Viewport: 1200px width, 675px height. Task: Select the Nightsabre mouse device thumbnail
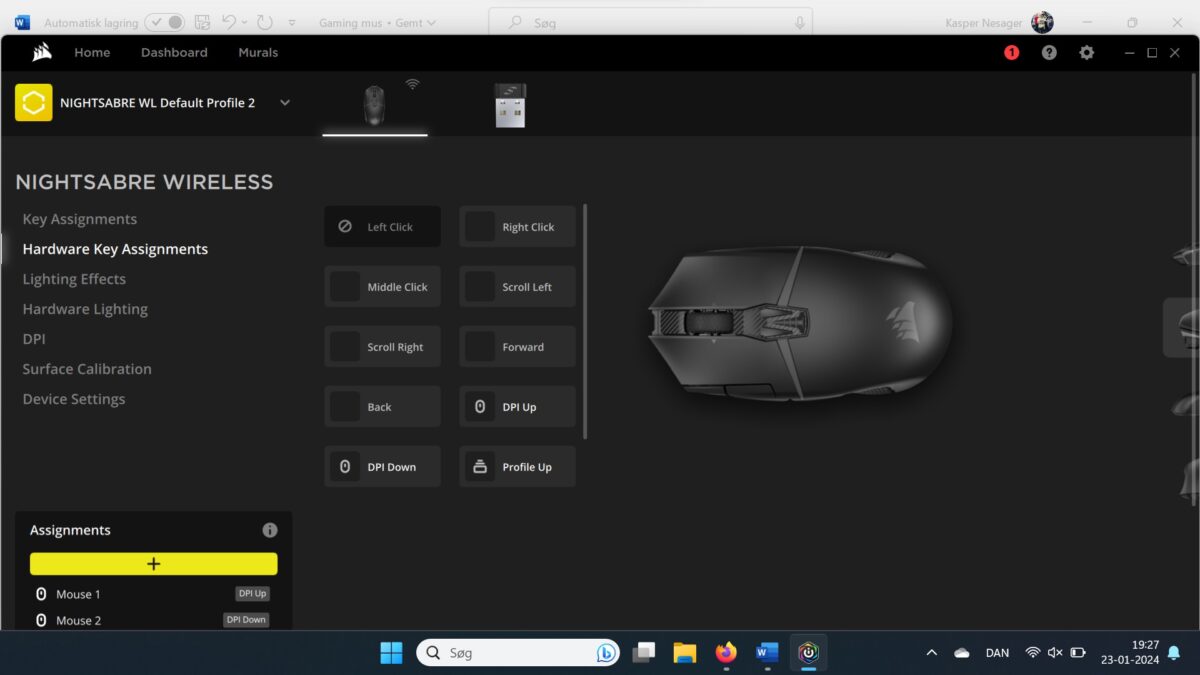point(374,105)
